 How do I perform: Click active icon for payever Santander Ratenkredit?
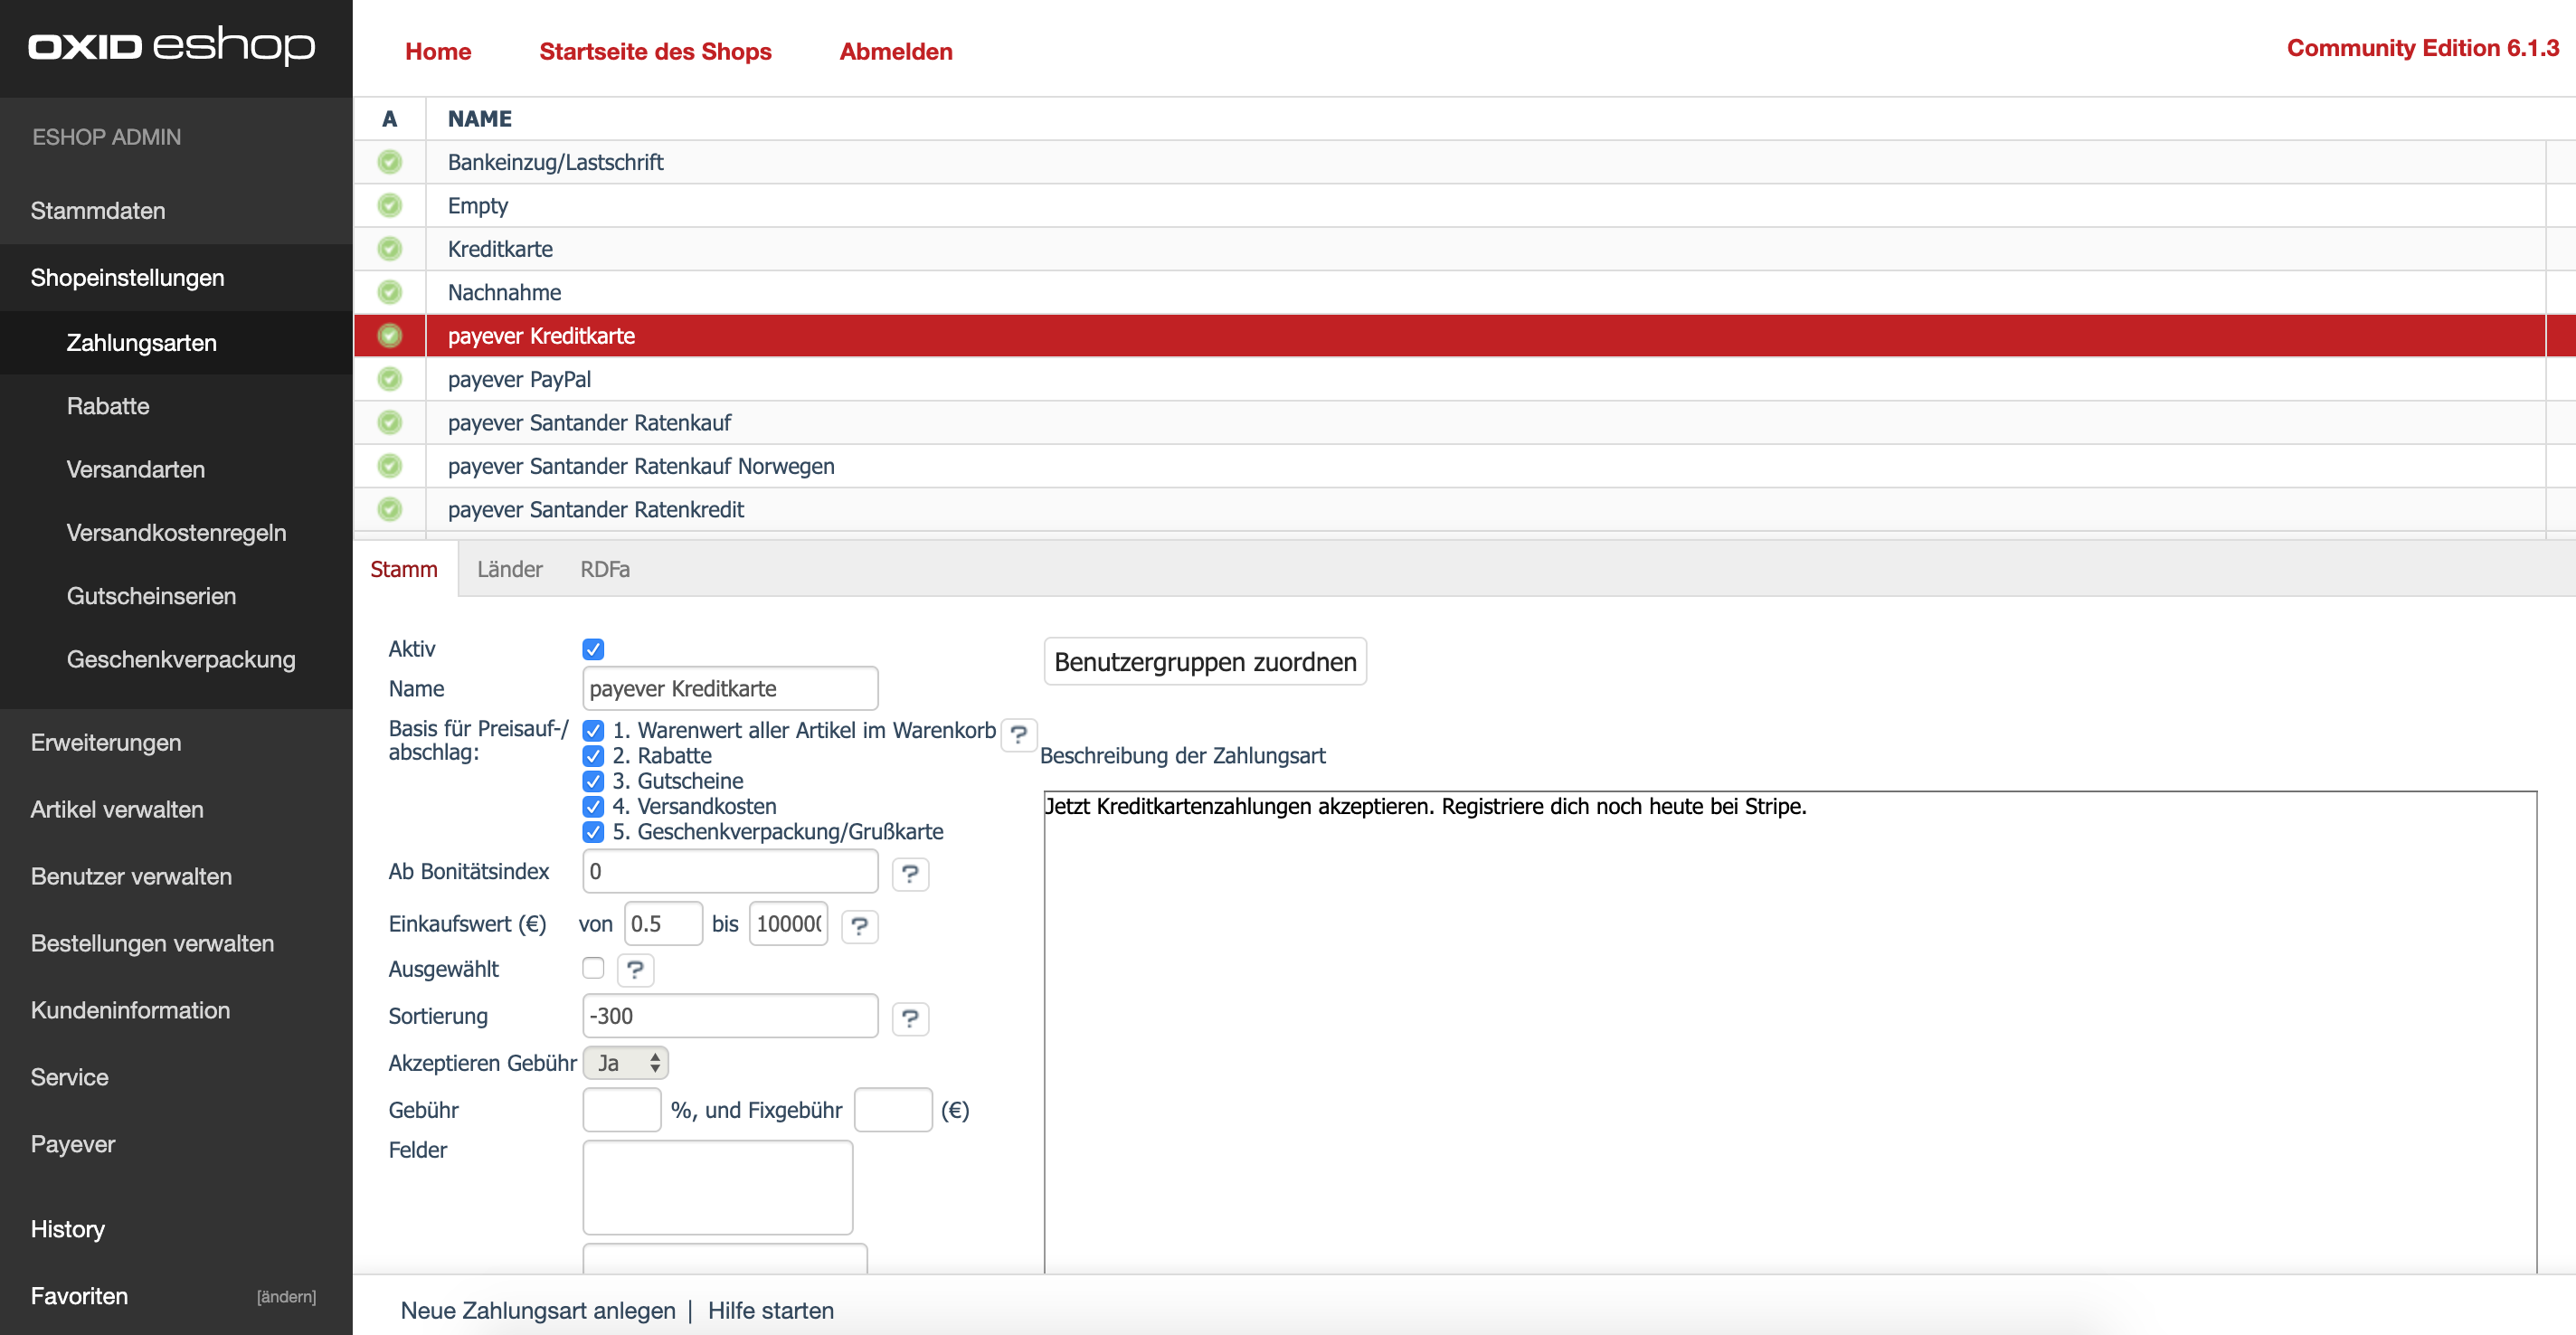click(389, 509)
